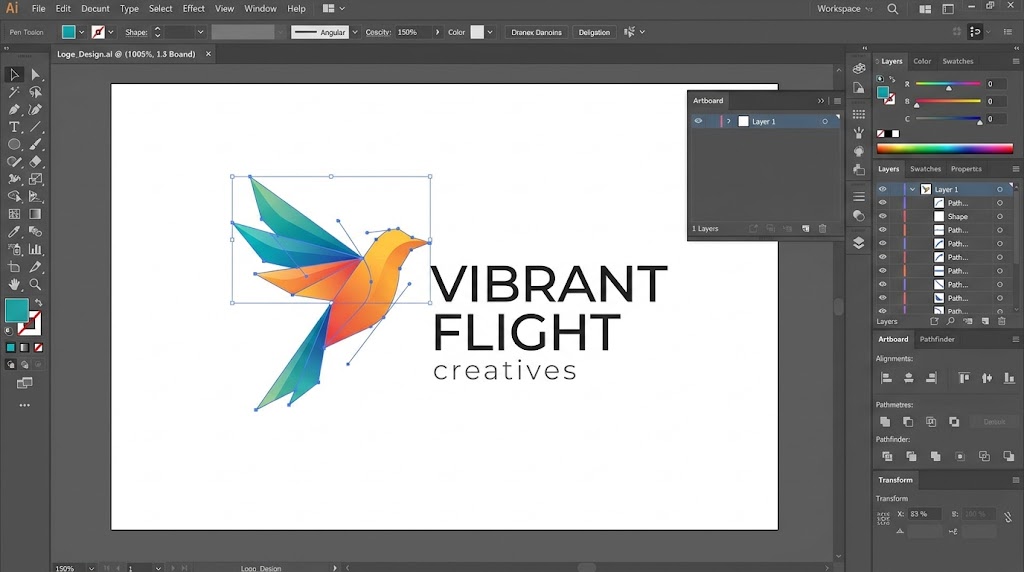Viewport: 1024px width, 572px height.
Task: Open stroke color dropdown in control bar
Action: click(110, 32)
